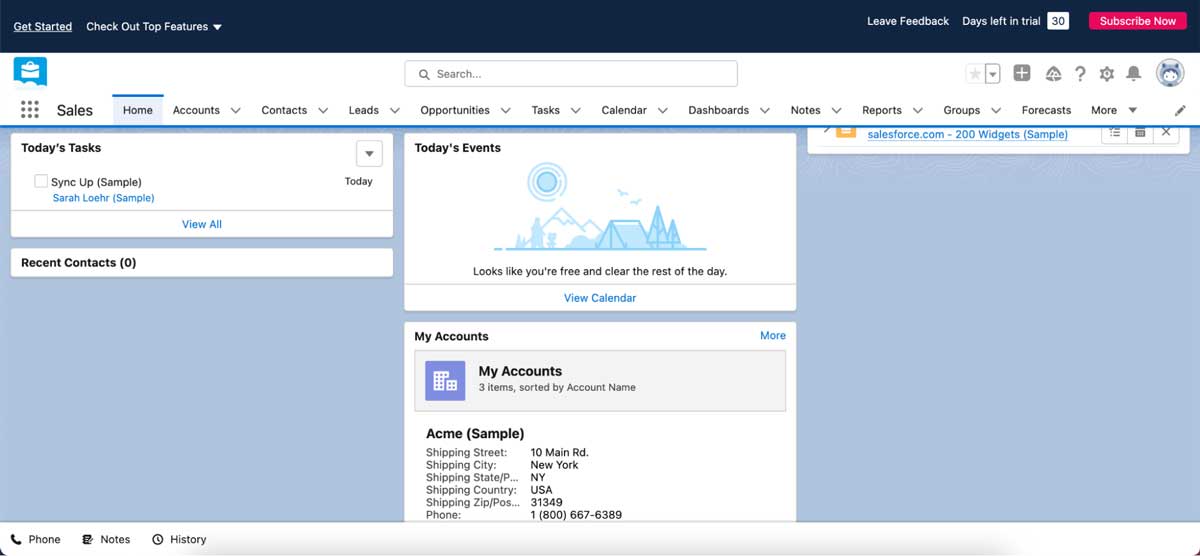
Task: Open Today's Tasks filter dropdown
Action: pyautogui.click(x=369, y=153)
